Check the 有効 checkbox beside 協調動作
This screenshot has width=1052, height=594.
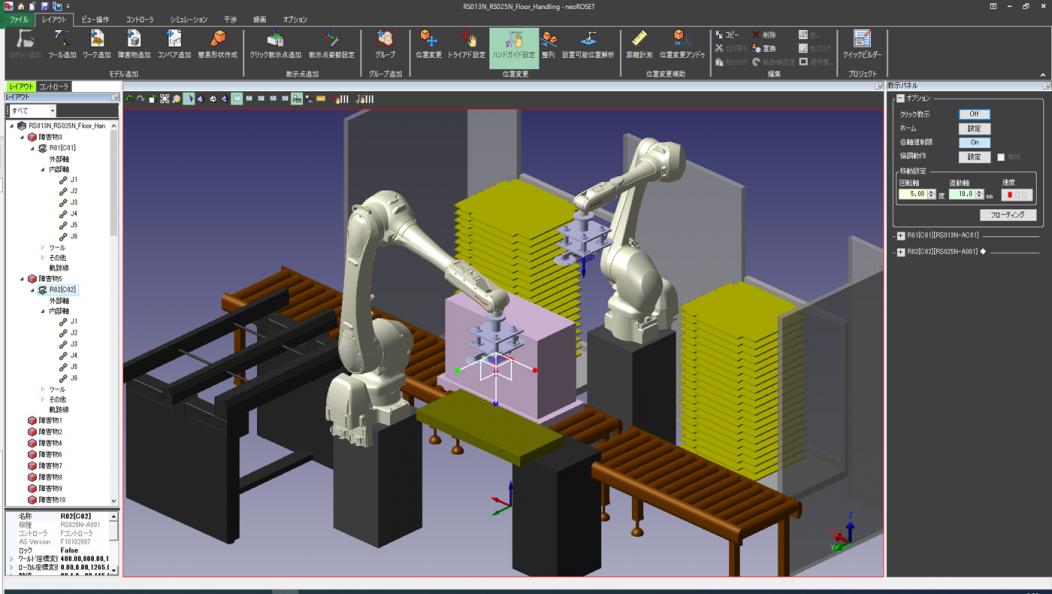(x=1002, y=157)
